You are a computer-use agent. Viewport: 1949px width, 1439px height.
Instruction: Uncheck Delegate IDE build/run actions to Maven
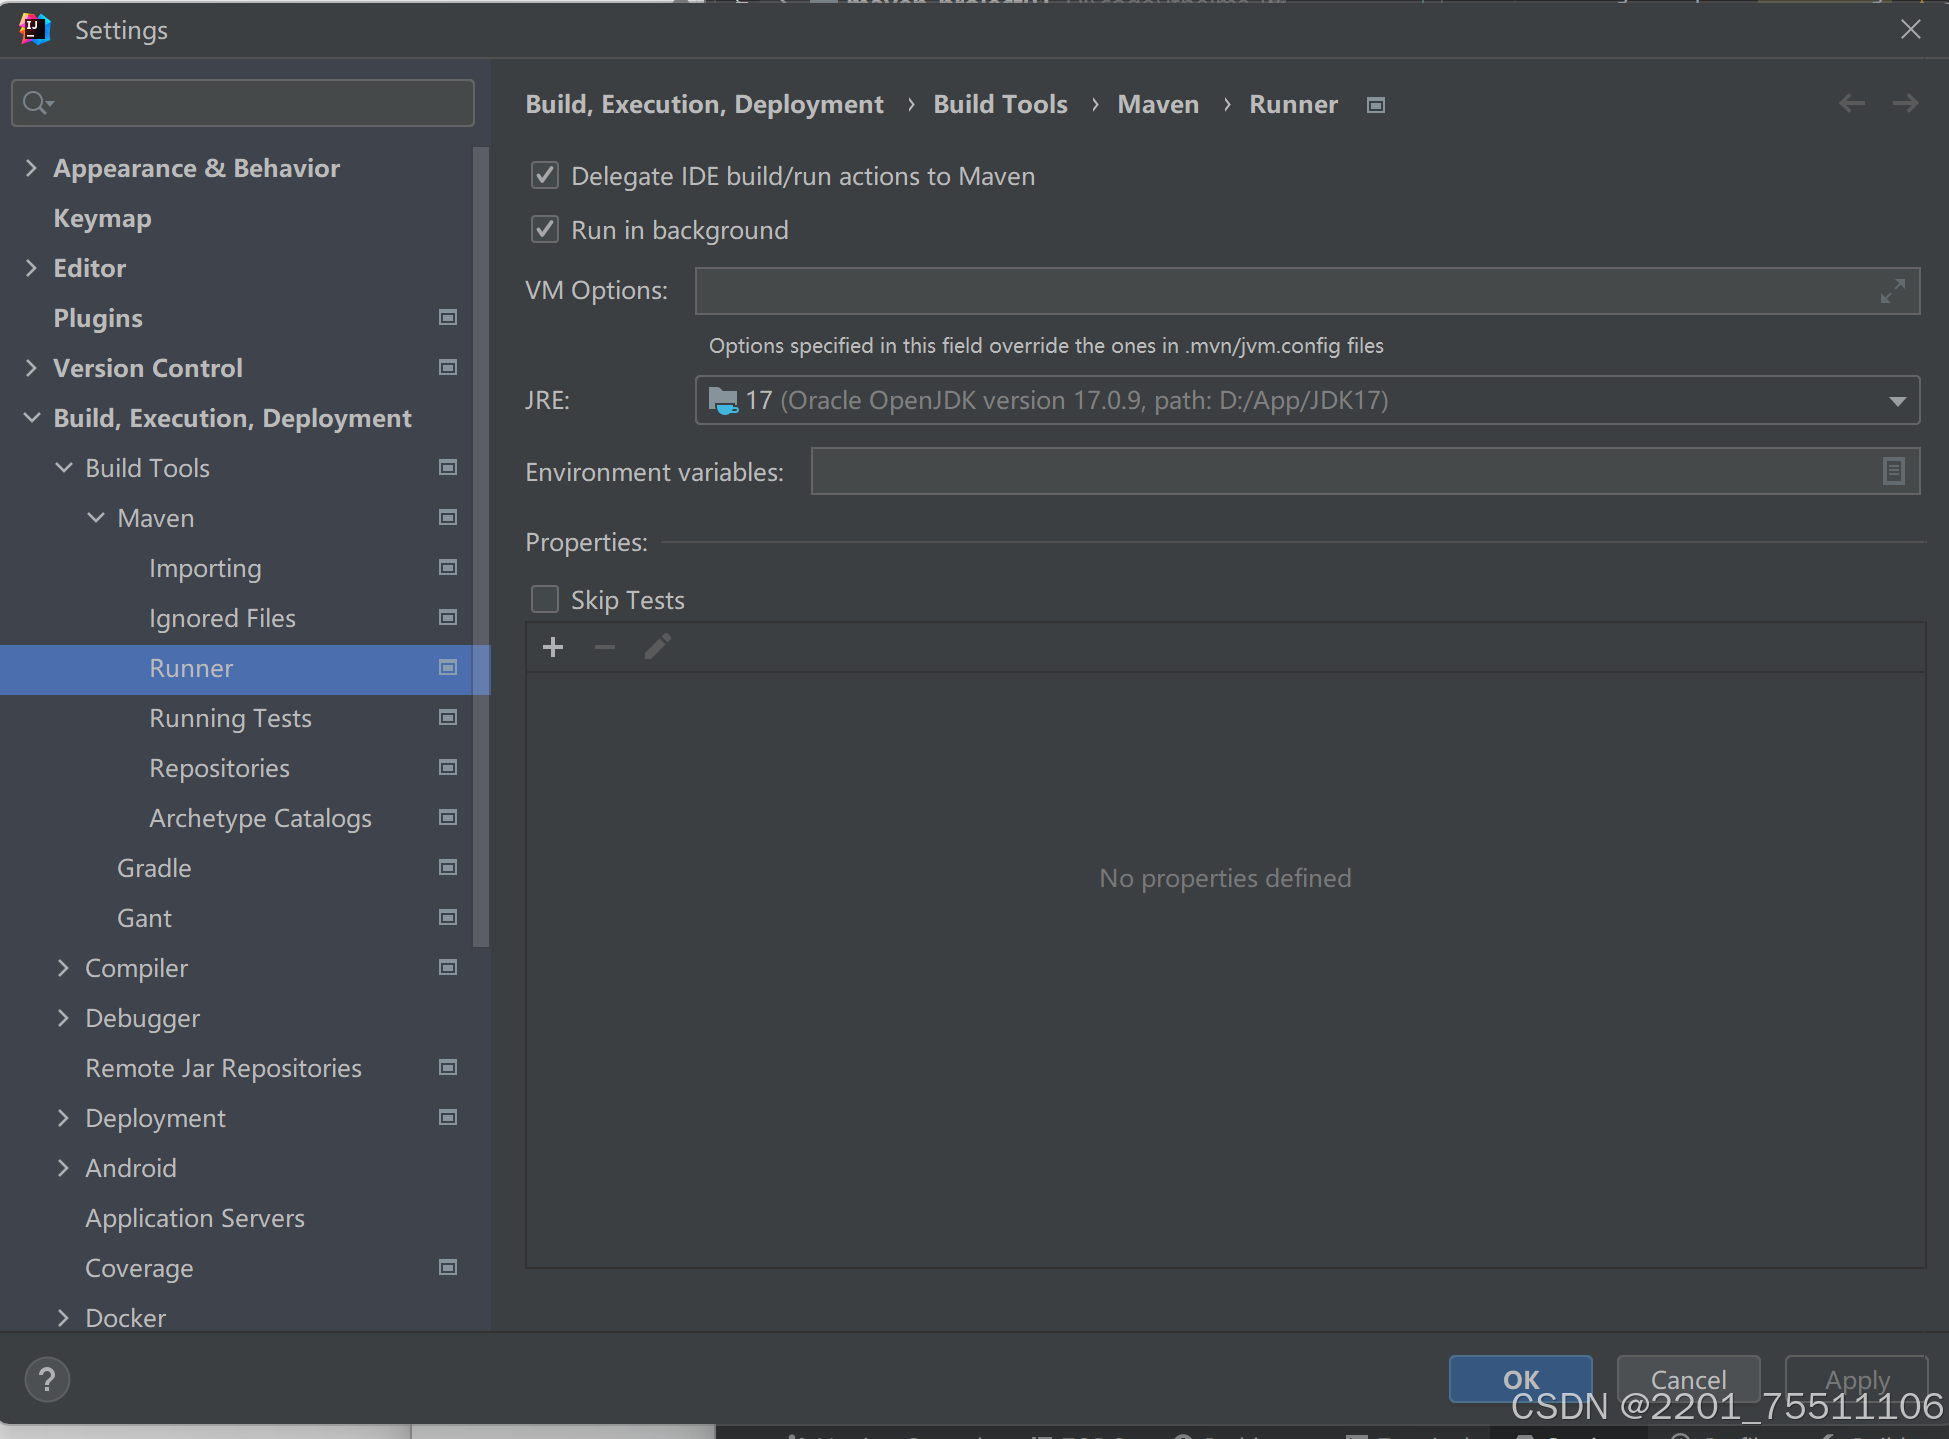click(545, 176)
